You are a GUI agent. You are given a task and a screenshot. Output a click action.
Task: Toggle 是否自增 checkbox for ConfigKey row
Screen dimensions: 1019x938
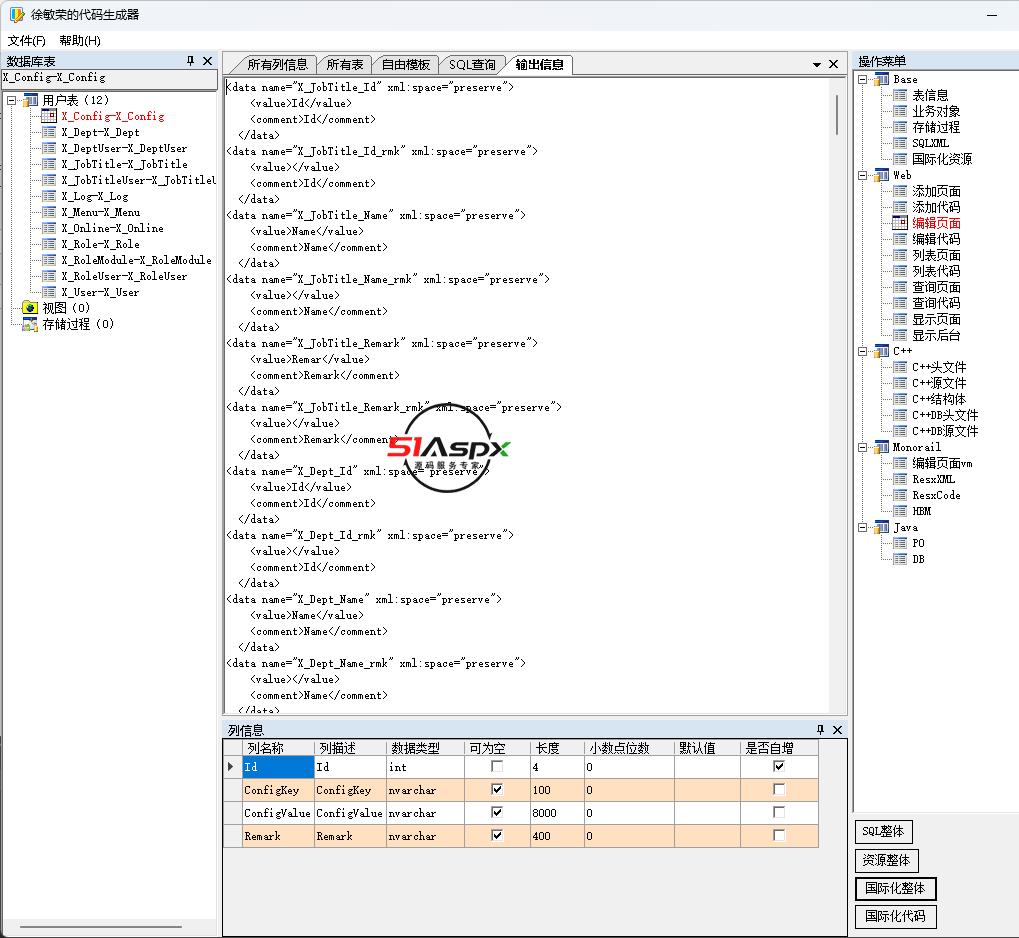(x=779, y=789)
